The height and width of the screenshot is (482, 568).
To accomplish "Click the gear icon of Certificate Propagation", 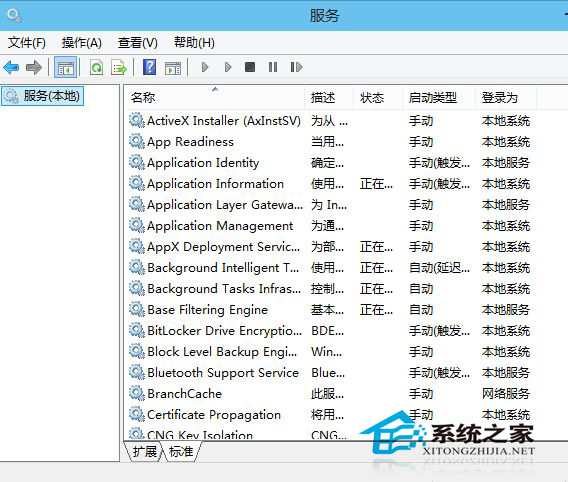I will 137,414.
